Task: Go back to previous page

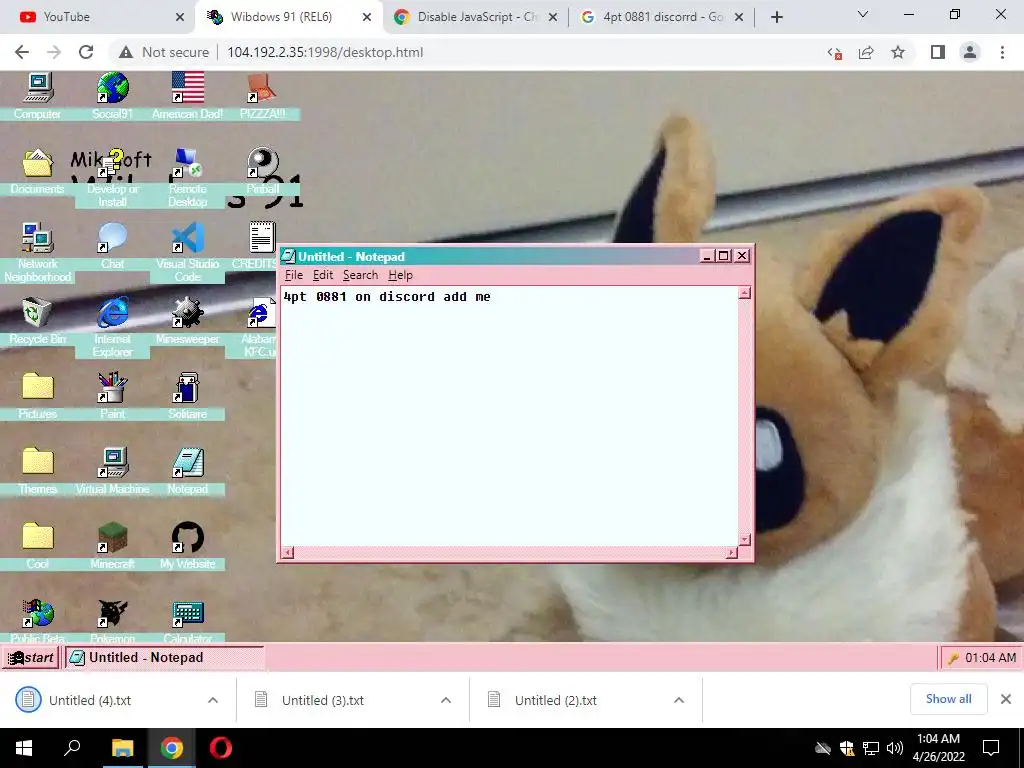Action: (22, 52)
